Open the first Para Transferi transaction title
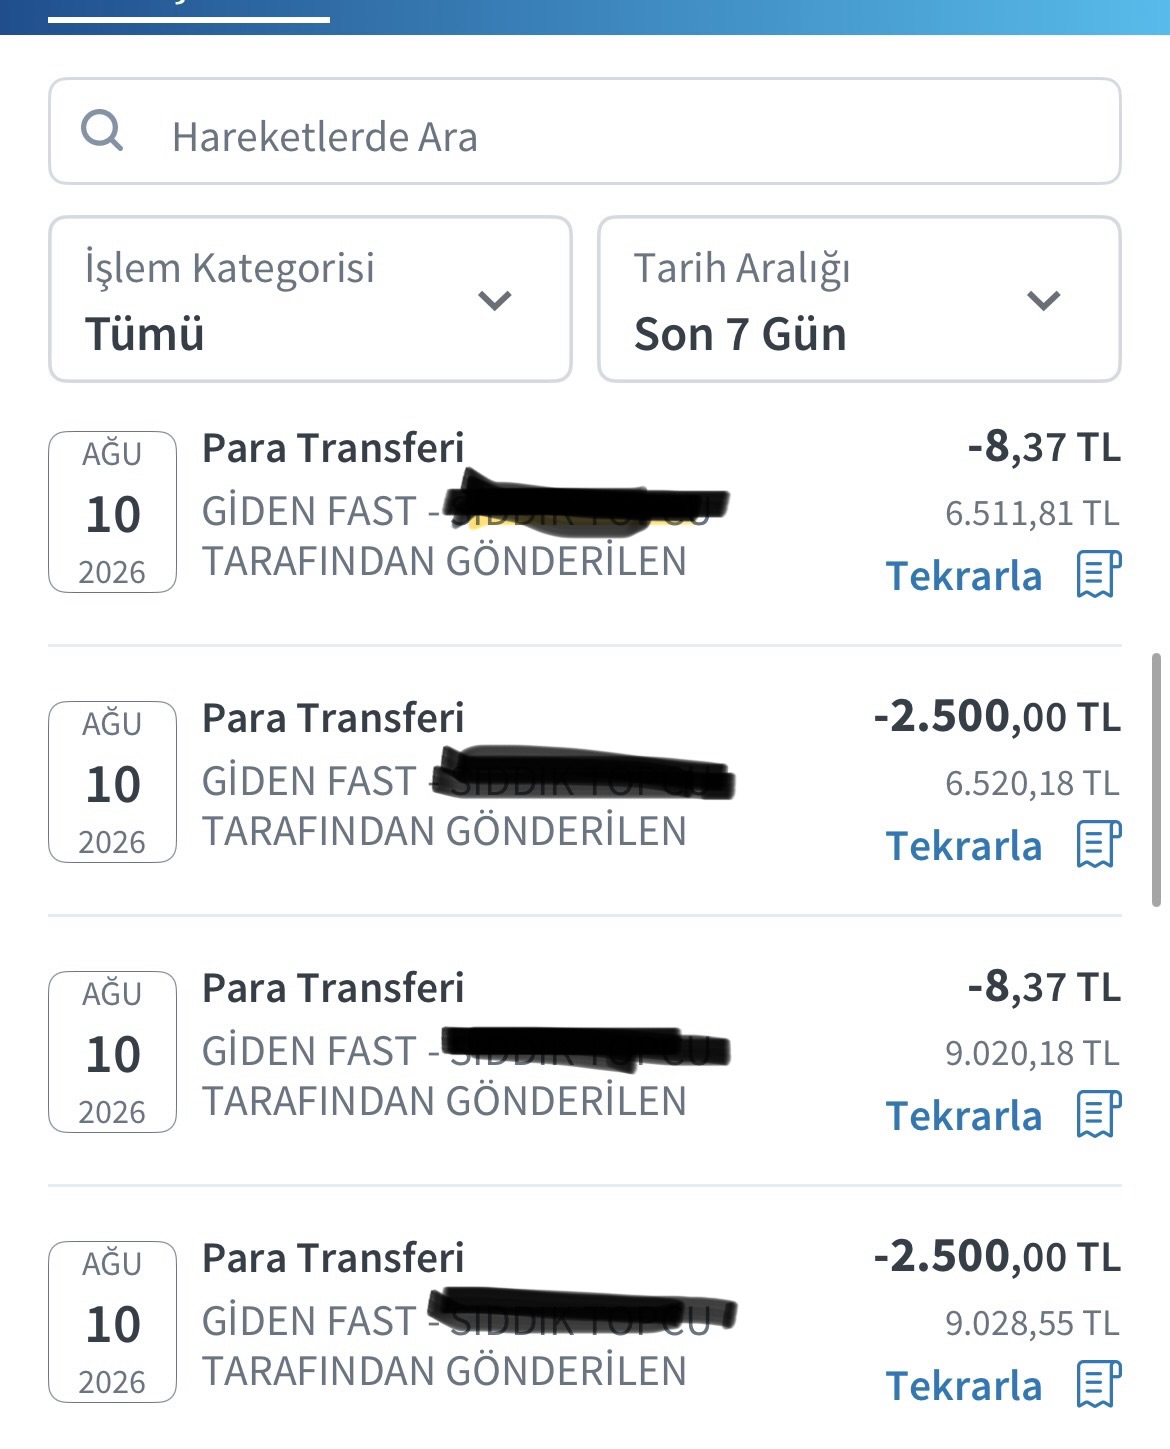Viewport: 1170px width, 1449px height. (333, 448)
